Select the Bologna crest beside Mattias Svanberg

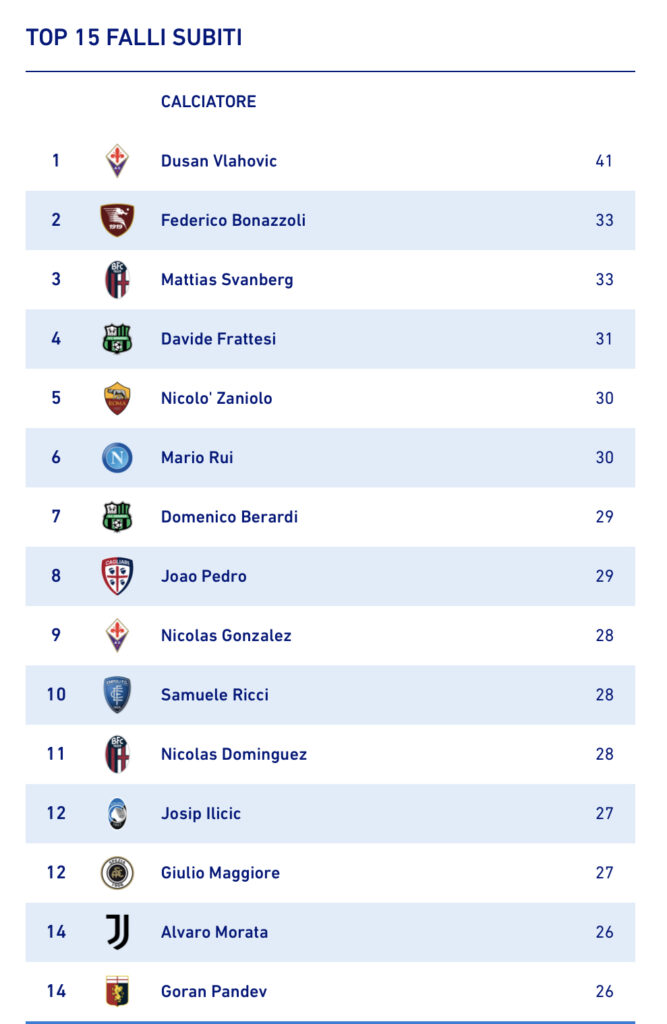click(117, 280)
